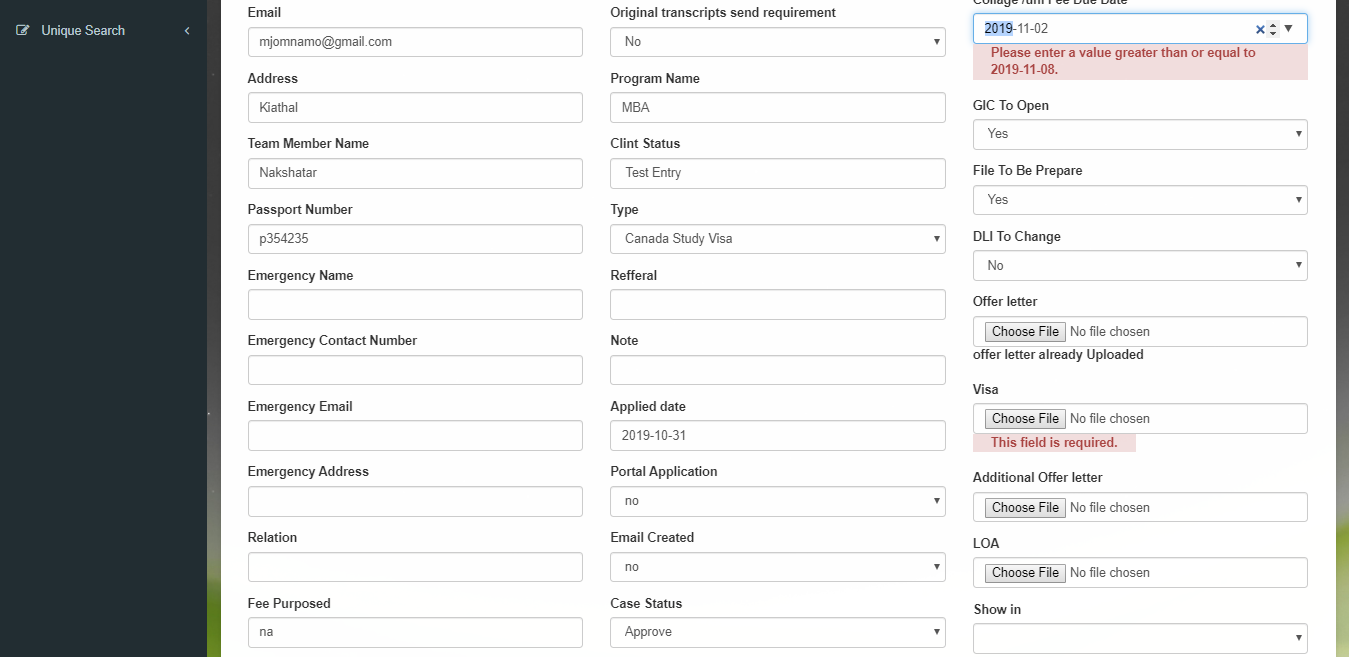Viewport: 1349px width, 657px height.
Task: Choose a file for Visa upload
Action: click(x=1025, y=419)
